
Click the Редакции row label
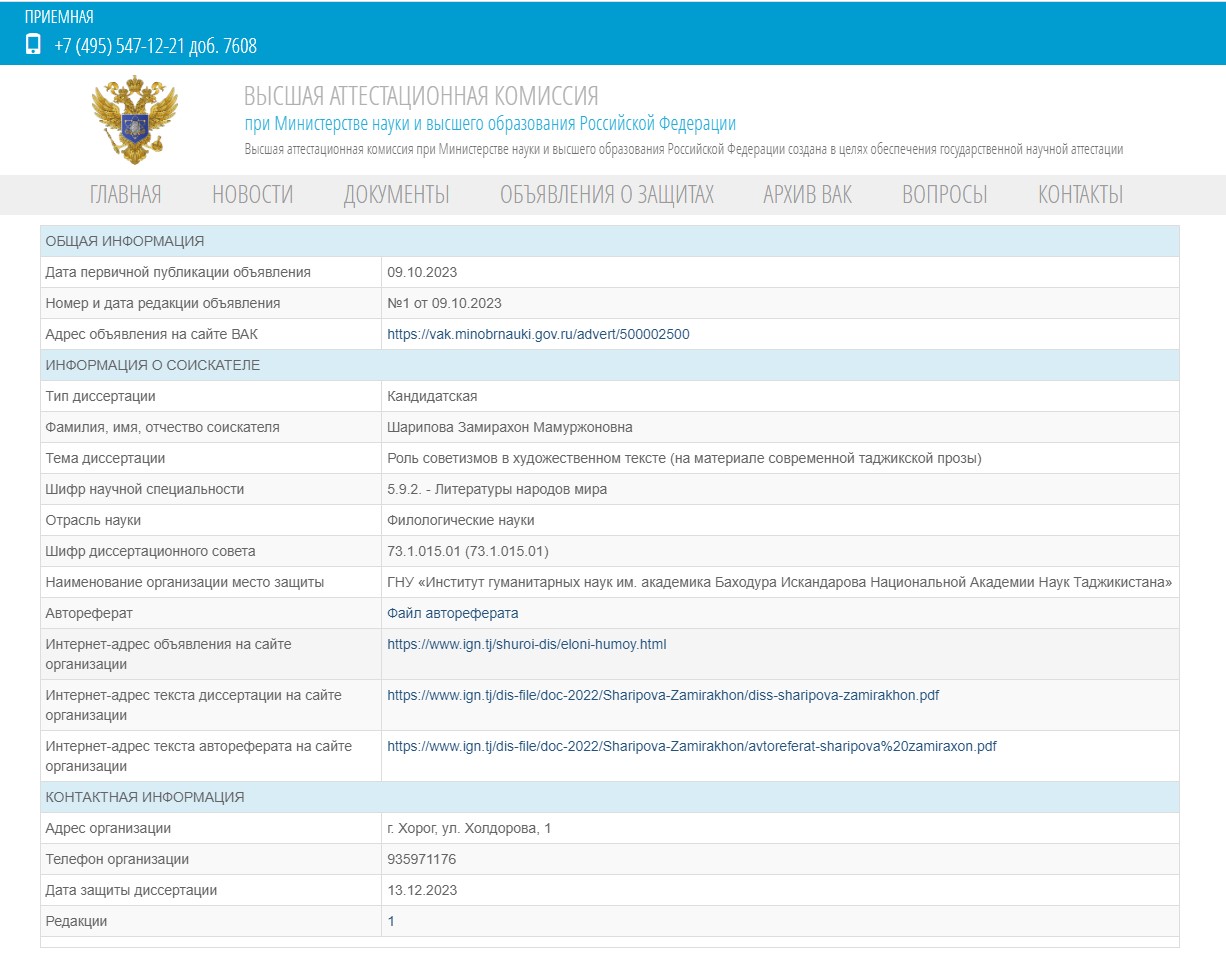tap(76, 921)
